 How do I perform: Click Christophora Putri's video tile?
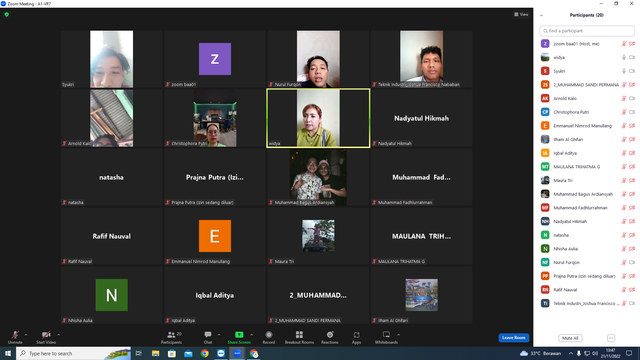215,118
